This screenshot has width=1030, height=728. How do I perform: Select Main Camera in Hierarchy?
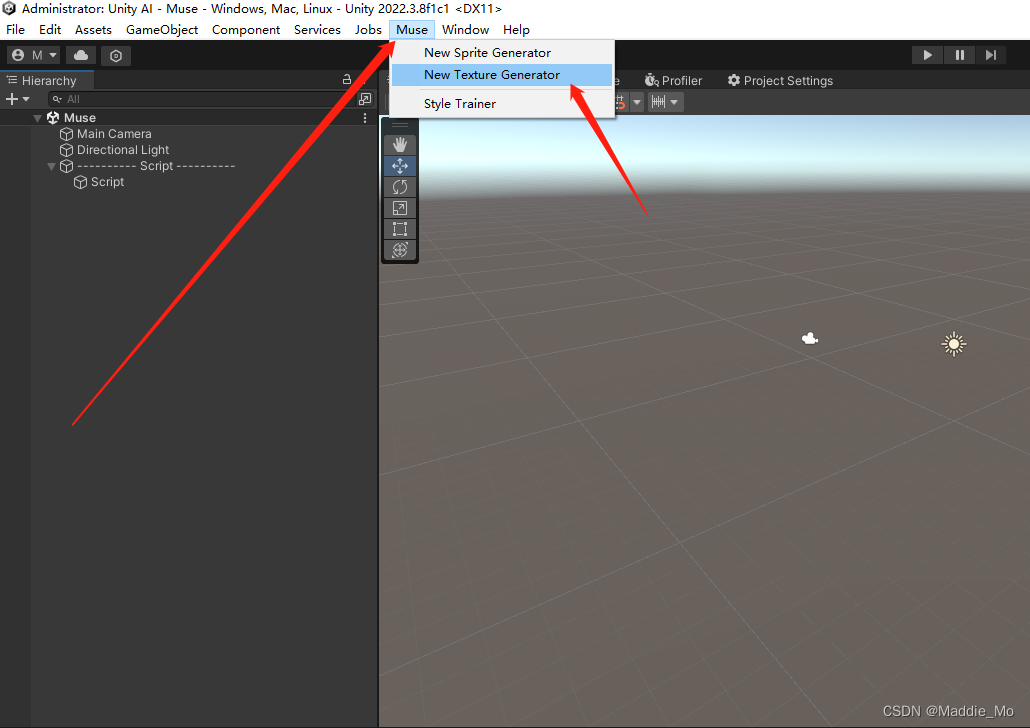114,134
